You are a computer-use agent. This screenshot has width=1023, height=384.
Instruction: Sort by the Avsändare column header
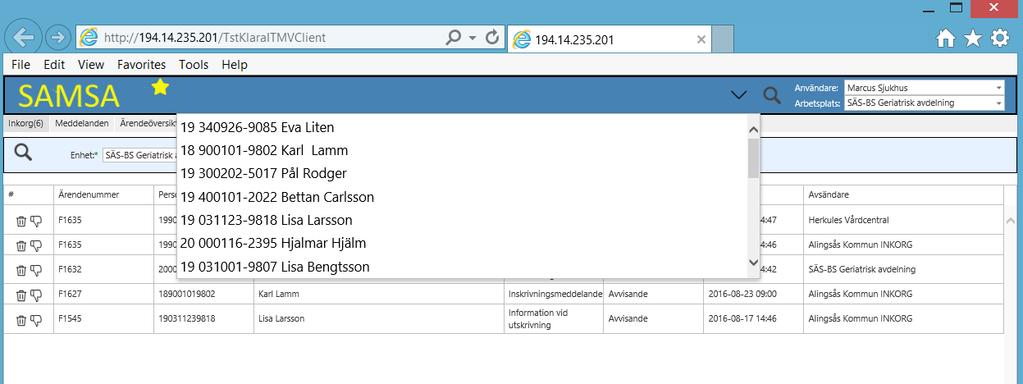(904, 195)
